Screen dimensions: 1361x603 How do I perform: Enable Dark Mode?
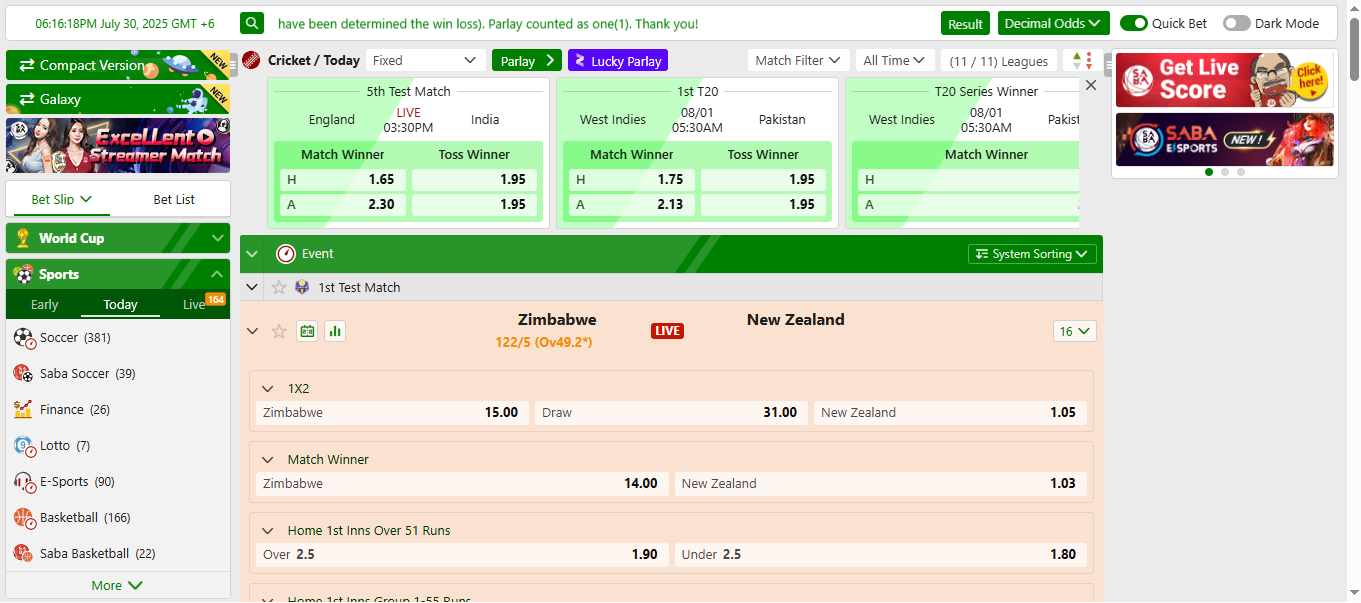(x=1236, y=22)
